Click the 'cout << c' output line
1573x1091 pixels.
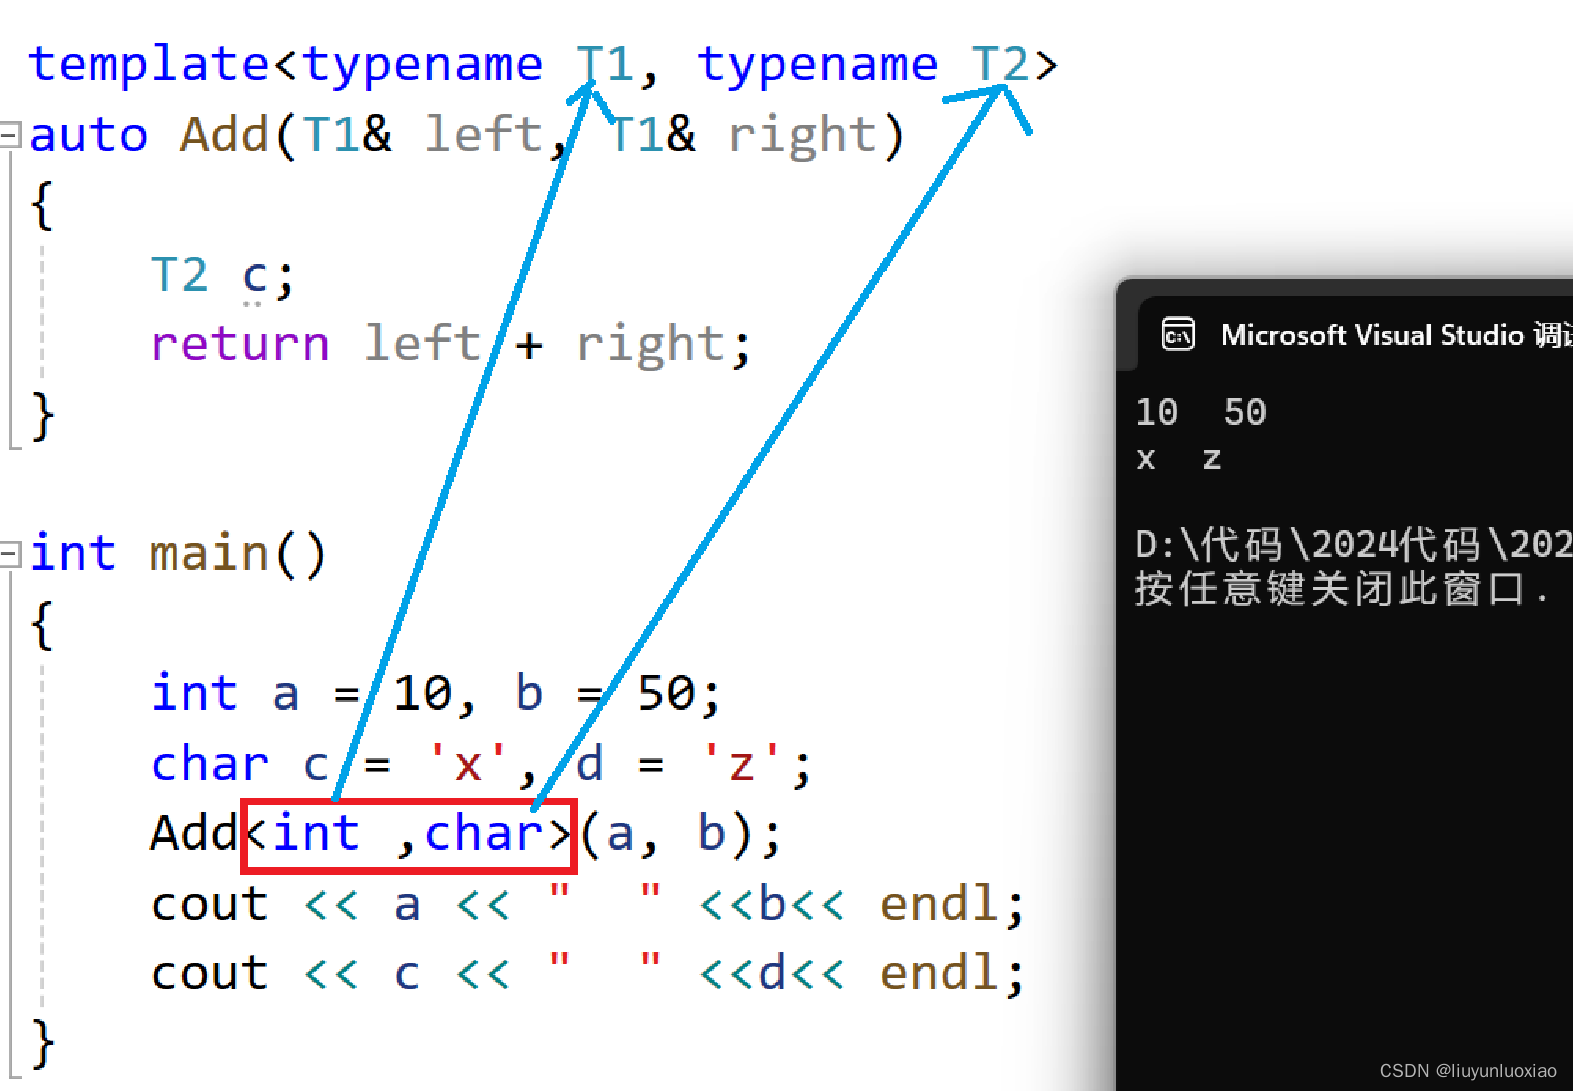coord(588,973)
